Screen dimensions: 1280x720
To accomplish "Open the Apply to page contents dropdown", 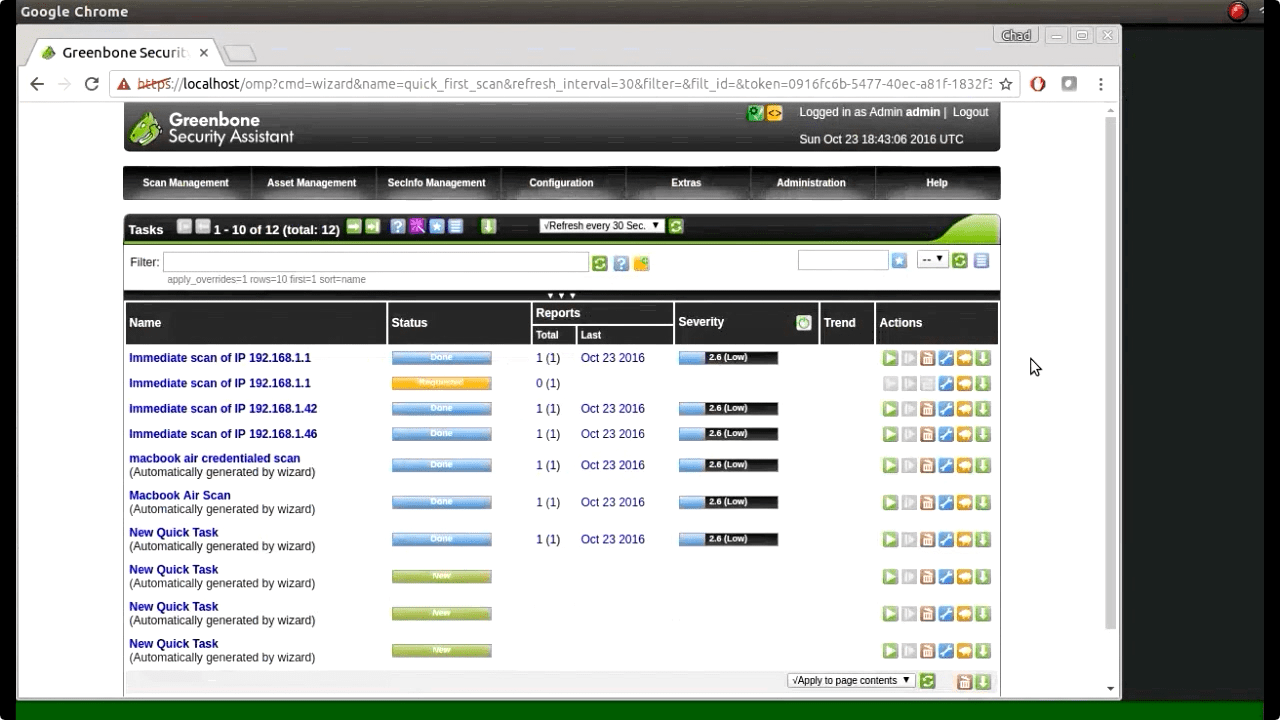I will [850, 680].
